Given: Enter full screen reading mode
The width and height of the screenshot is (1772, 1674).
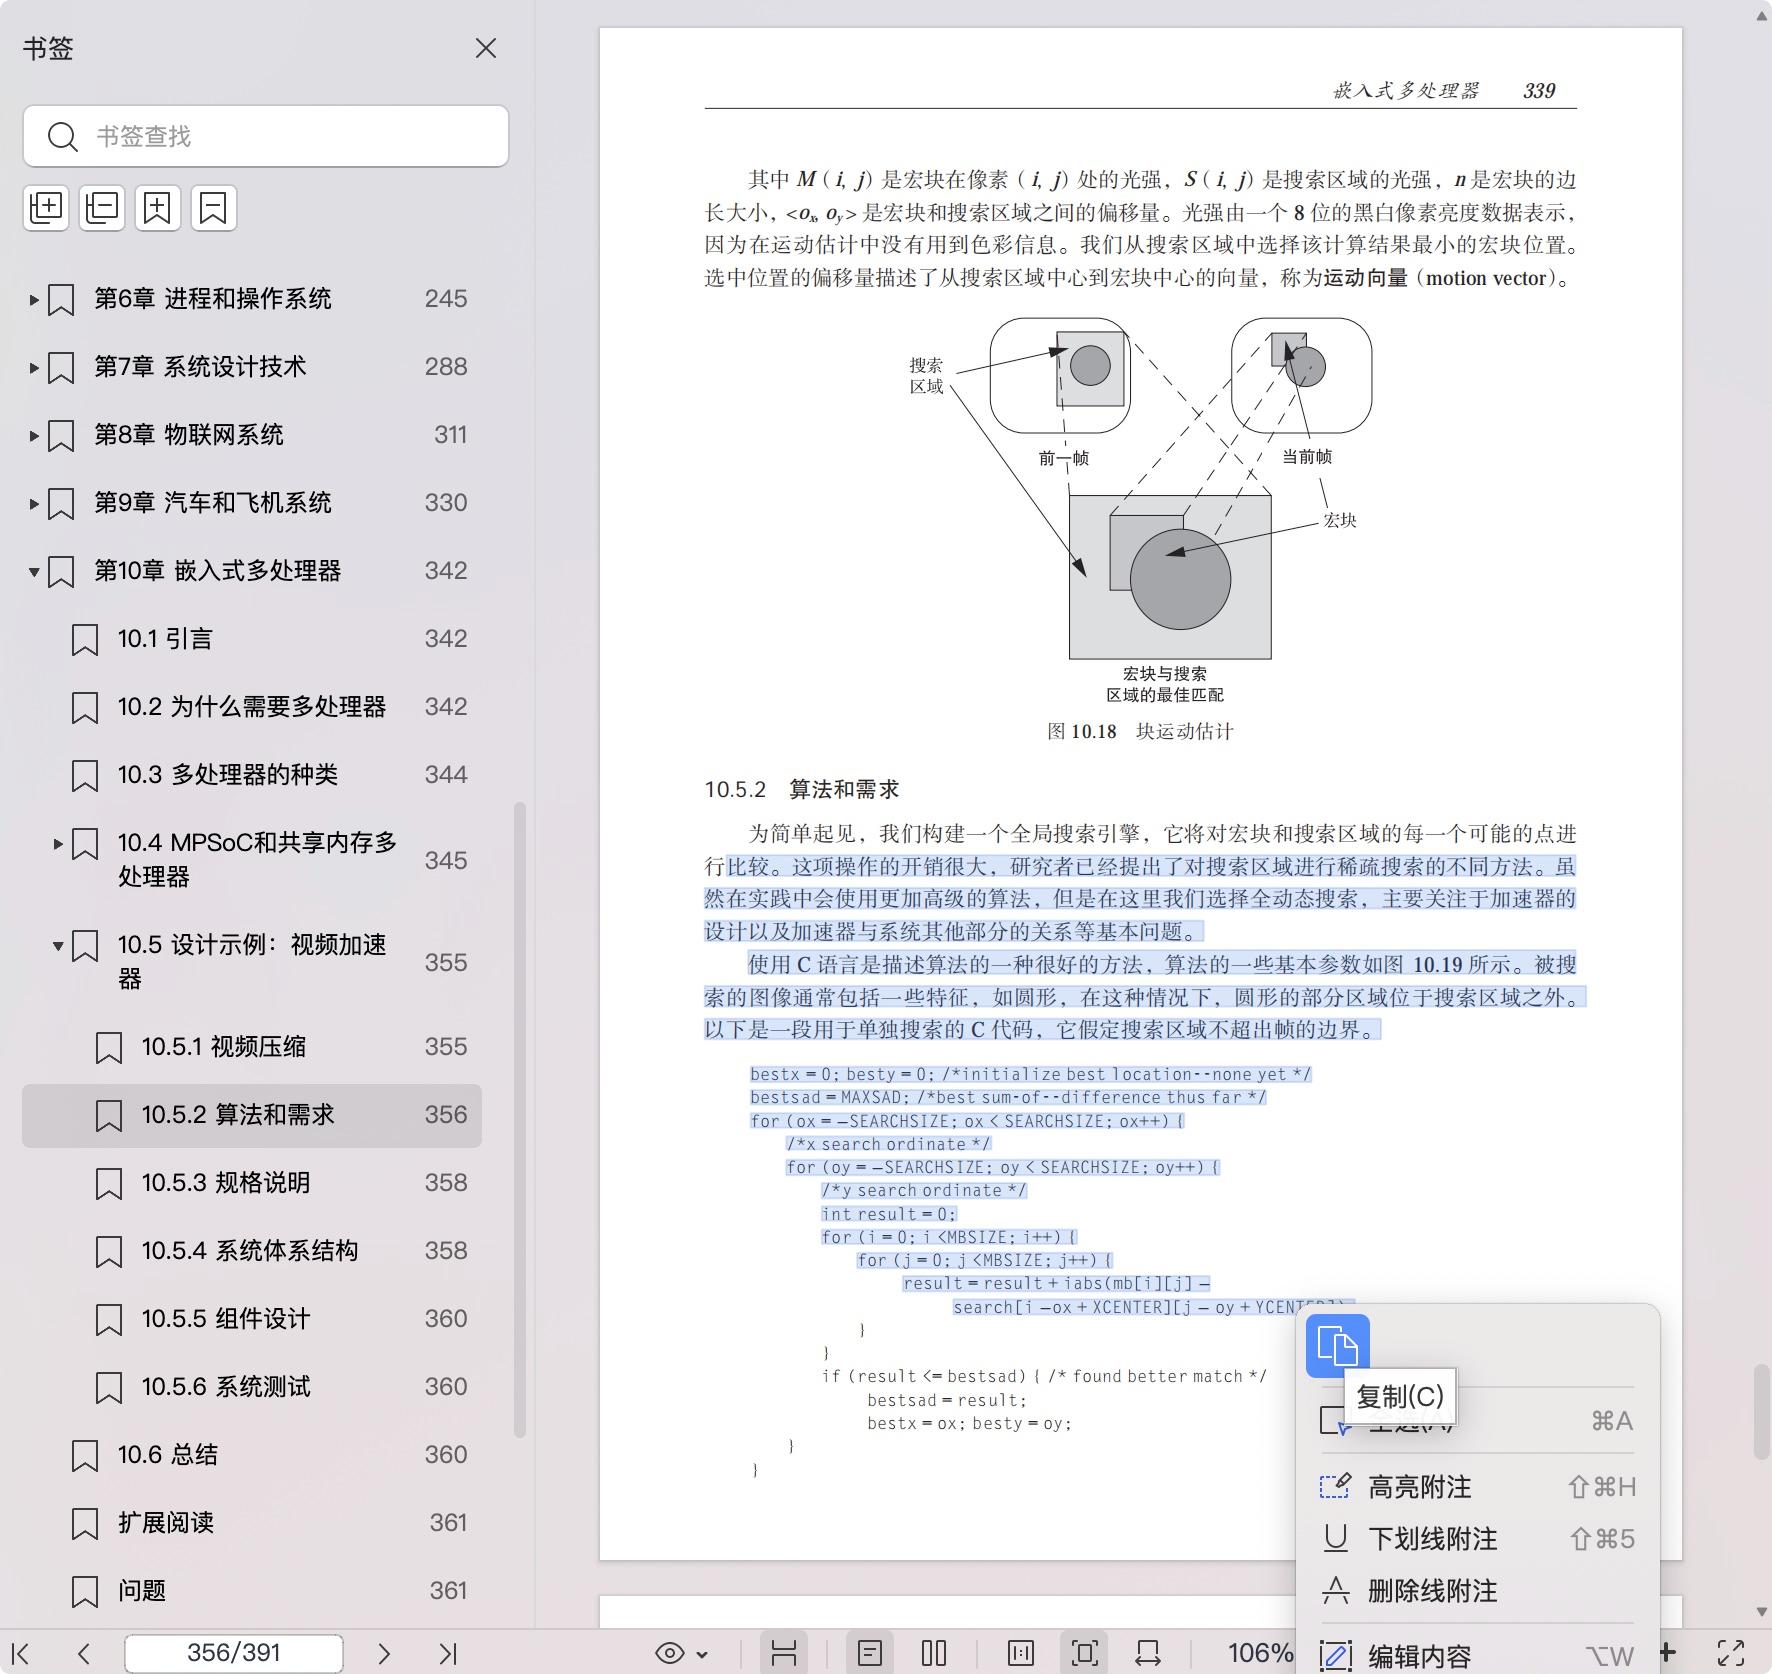Looking at the screenshot, I should pos(1733,1653).
